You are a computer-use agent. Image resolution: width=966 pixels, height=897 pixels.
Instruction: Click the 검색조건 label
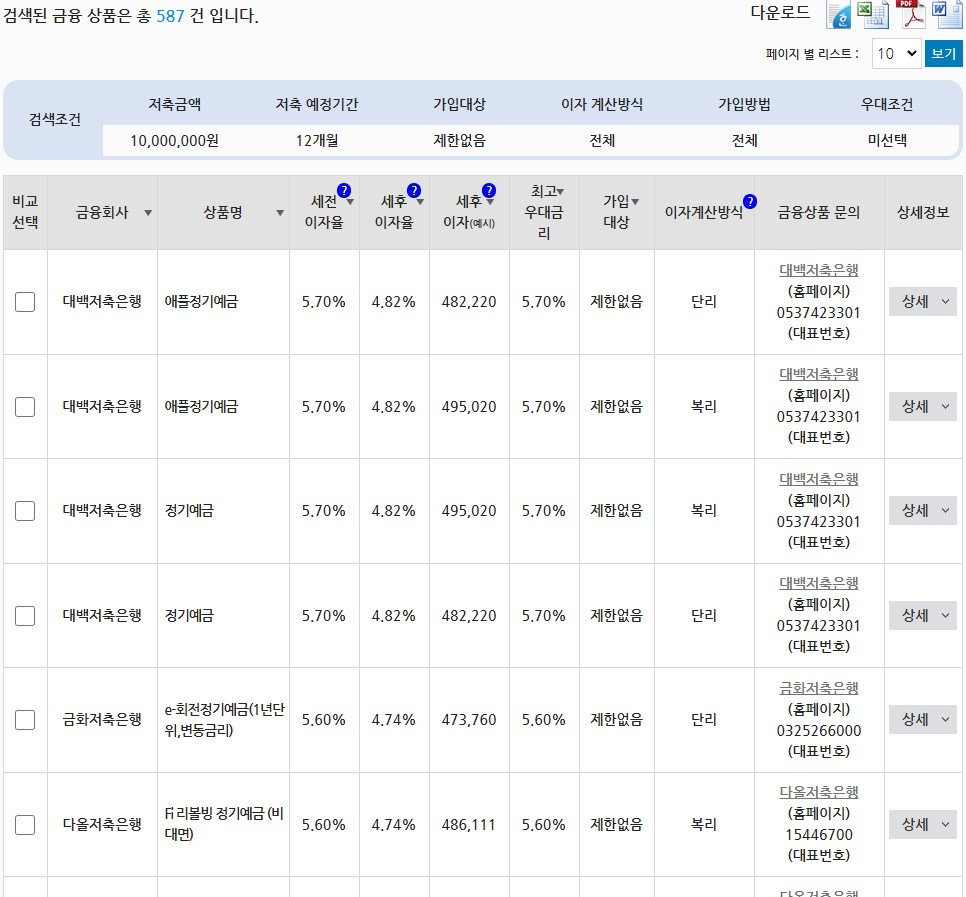pos(54,120)
